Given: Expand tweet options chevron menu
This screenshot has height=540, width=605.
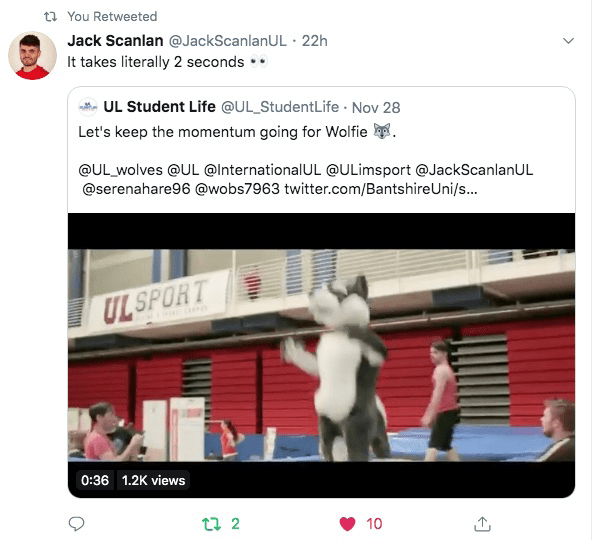Looking at the screenshot, I should point(568,40).
